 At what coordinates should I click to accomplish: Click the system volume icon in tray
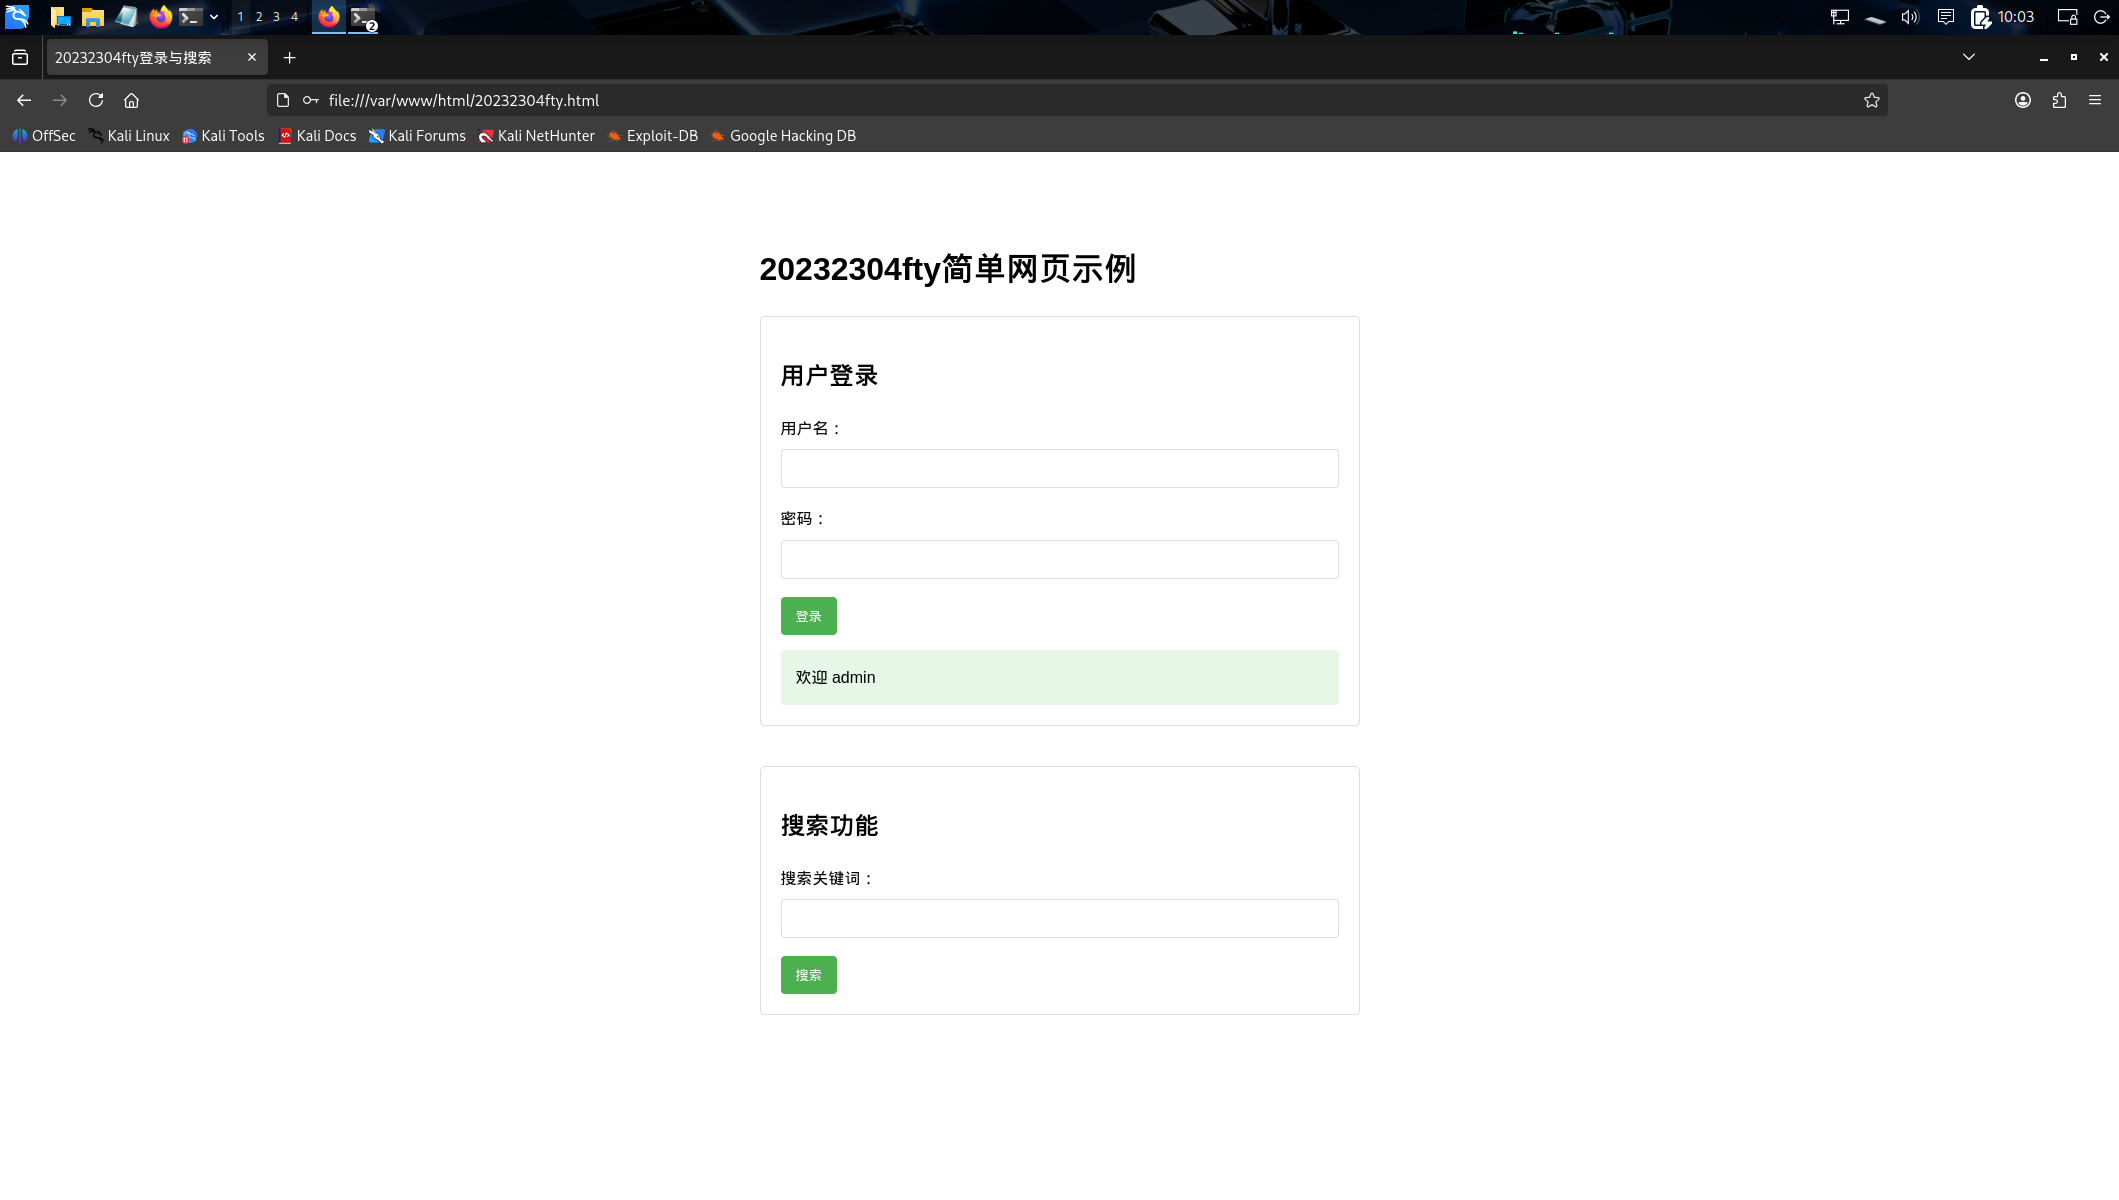(x=1909, y=17)
